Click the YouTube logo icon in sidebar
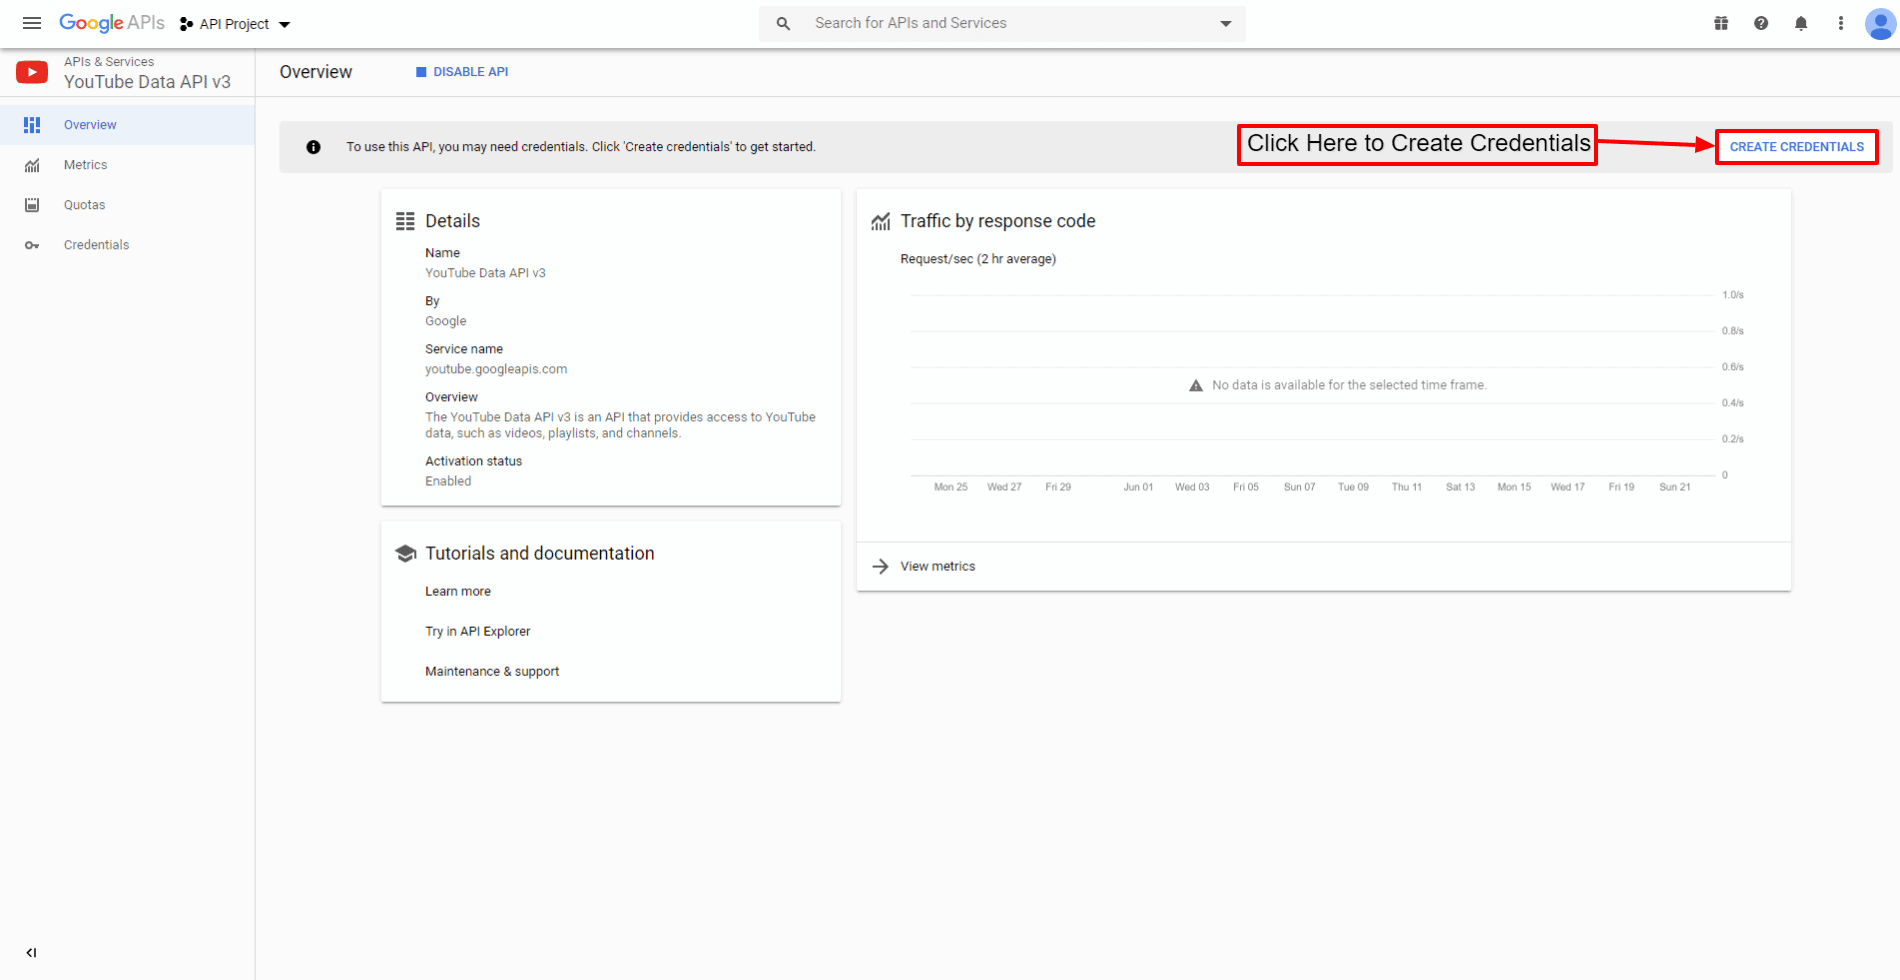This screenshot has width=1900, height=980. click(32, 72)
